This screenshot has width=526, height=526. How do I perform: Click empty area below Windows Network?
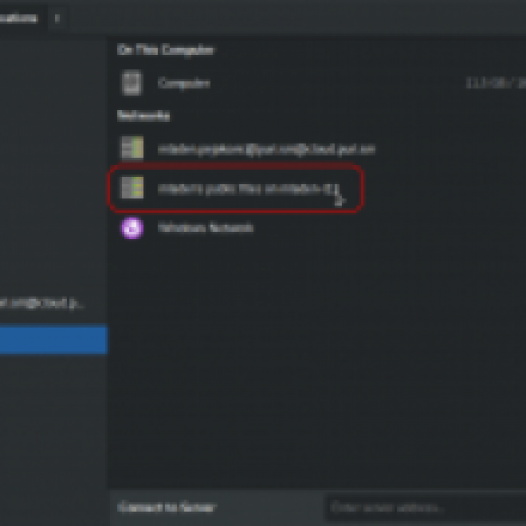coord(317,362)
